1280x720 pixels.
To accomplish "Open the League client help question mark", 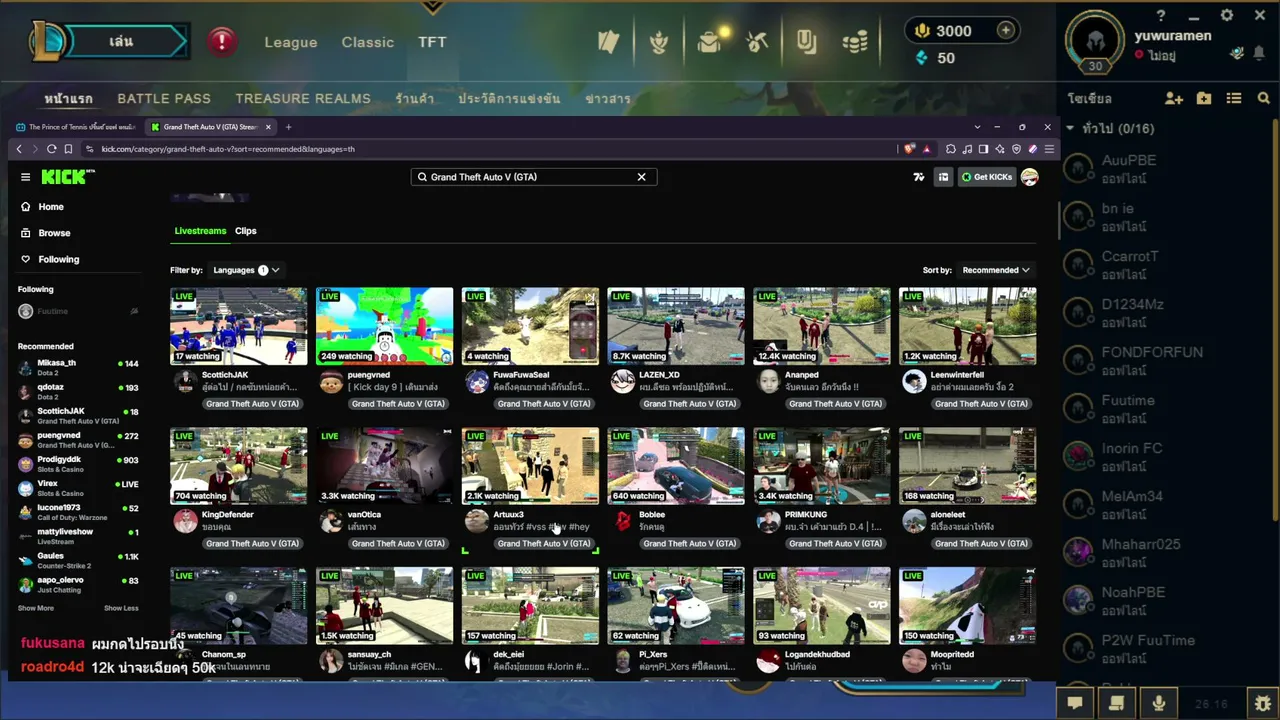I will [x=1161, y=16].
